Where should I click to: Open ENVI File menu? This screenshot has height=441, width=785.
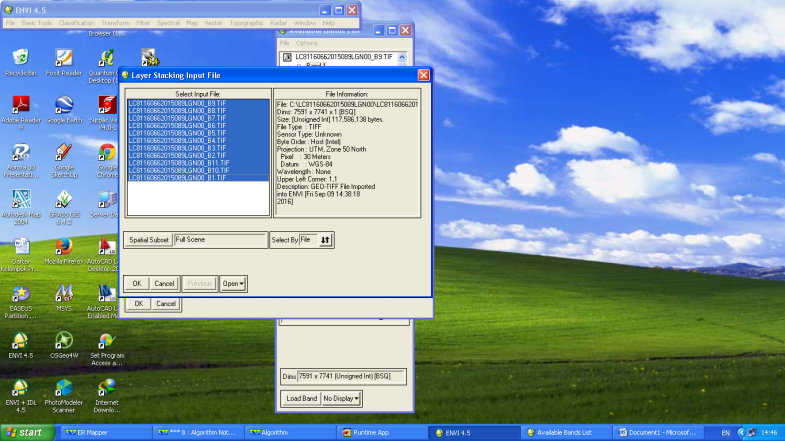tap(10, 23)
